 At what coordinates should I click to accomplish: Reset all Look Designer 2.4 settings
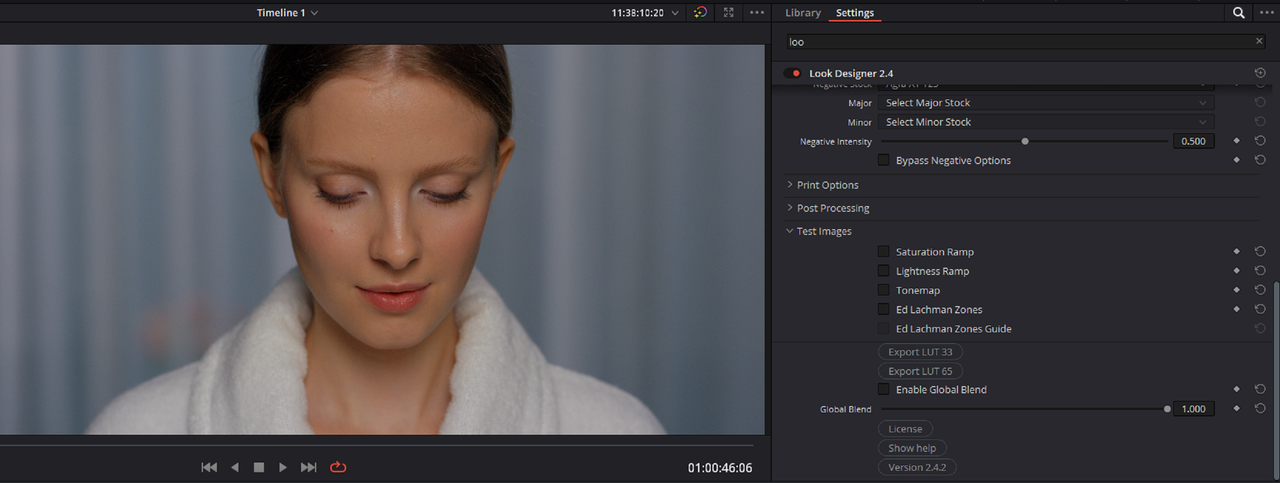(x=1260, y=73)
